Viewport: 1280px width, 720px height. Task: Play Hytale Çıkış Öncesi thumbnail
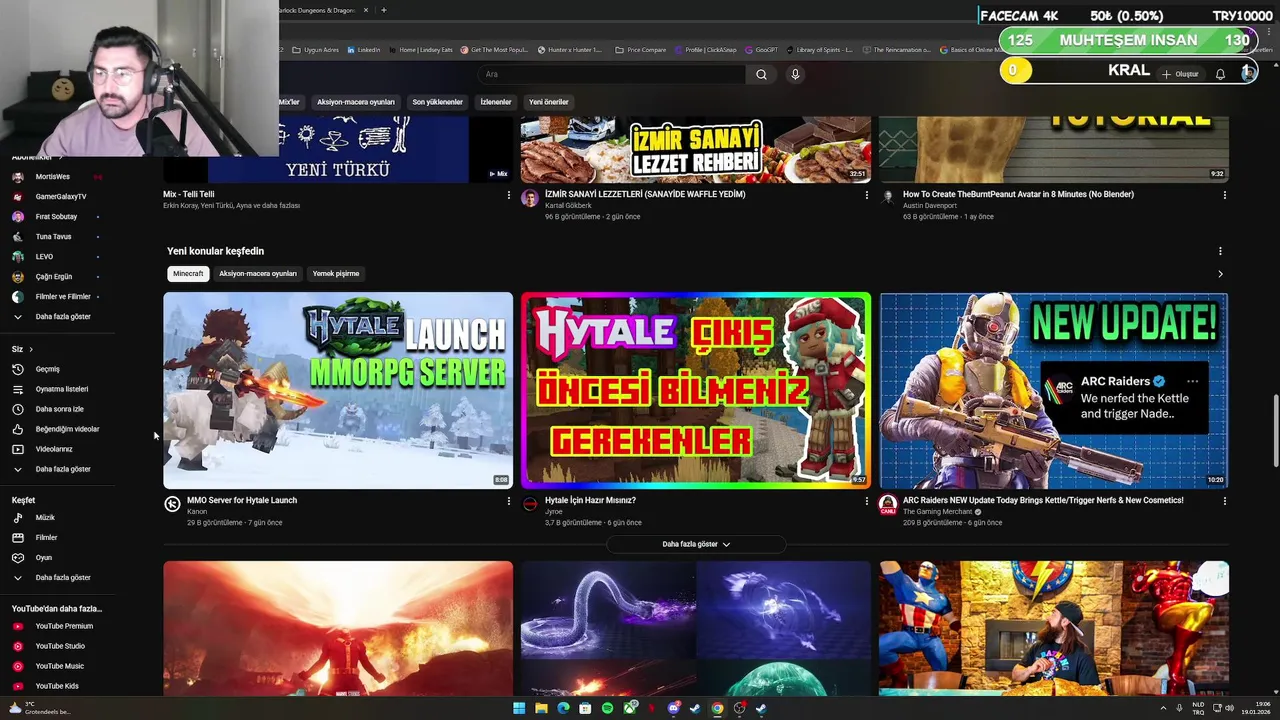click(x=696, y=390)
